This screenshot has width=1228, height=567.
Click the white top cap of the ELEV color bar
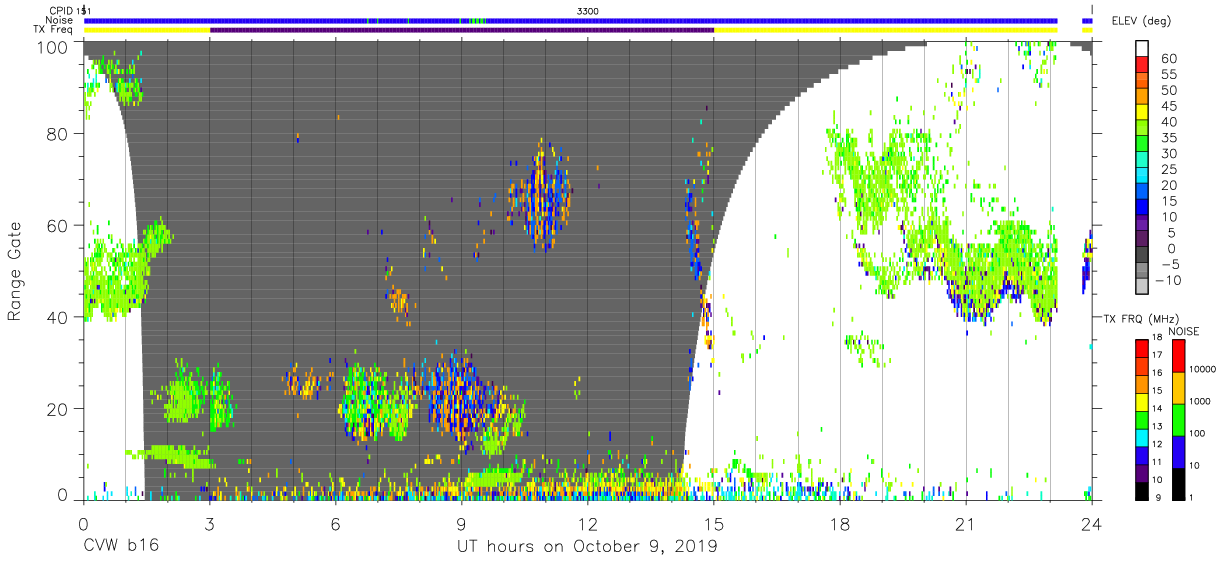(x=1142, y=49)
